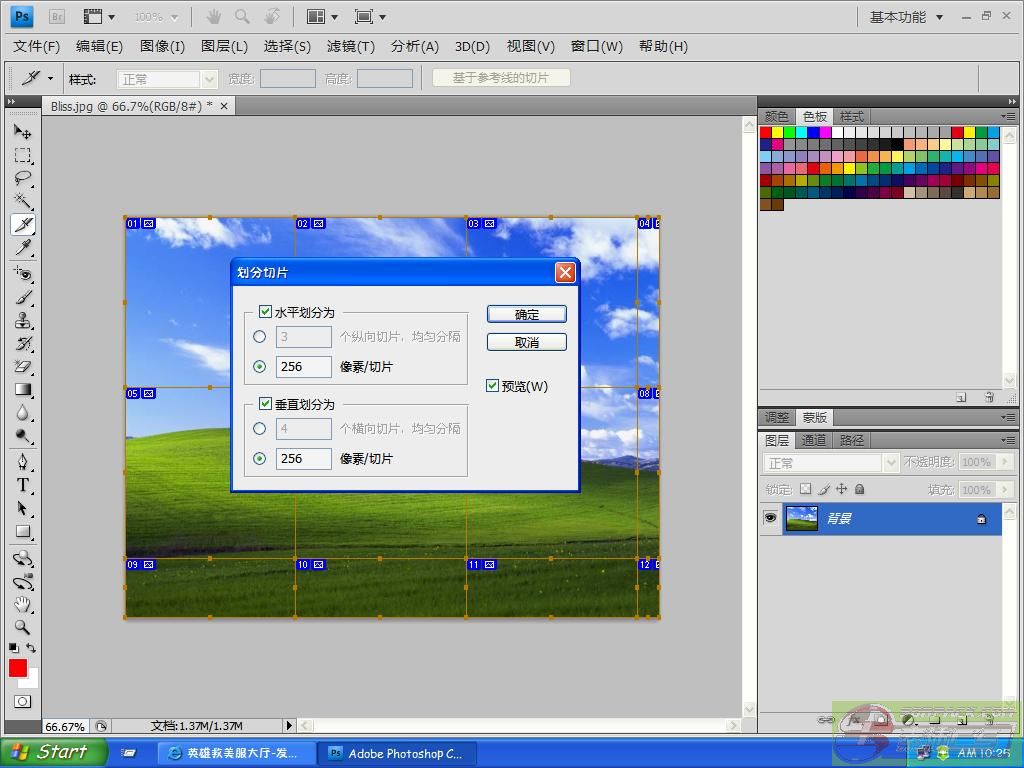Screen dimensions: 1024x768
Task: Select the Move tool
Action: [x=23, y=132]
